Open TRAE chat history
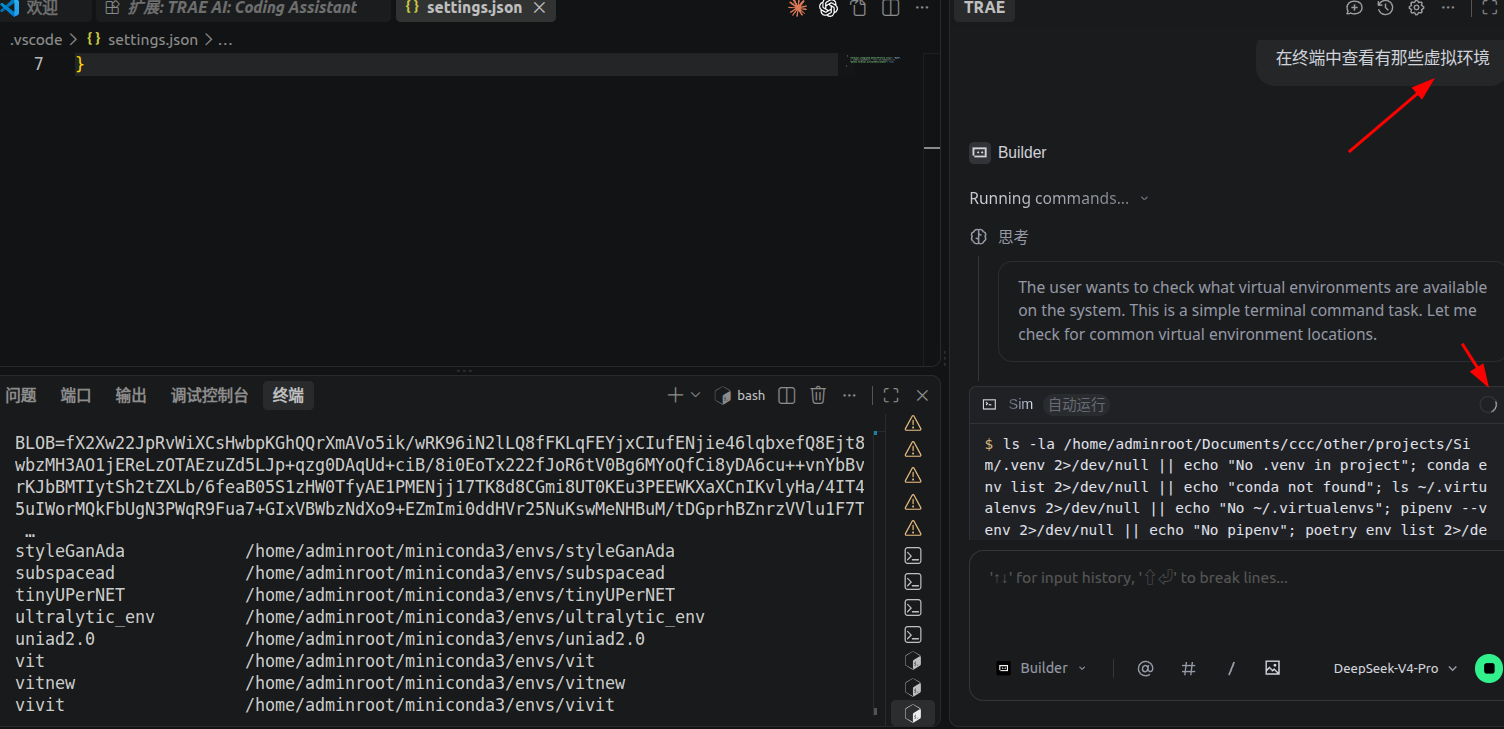Viewport: 1504px width, 729px height. (x=1385, y=8)
